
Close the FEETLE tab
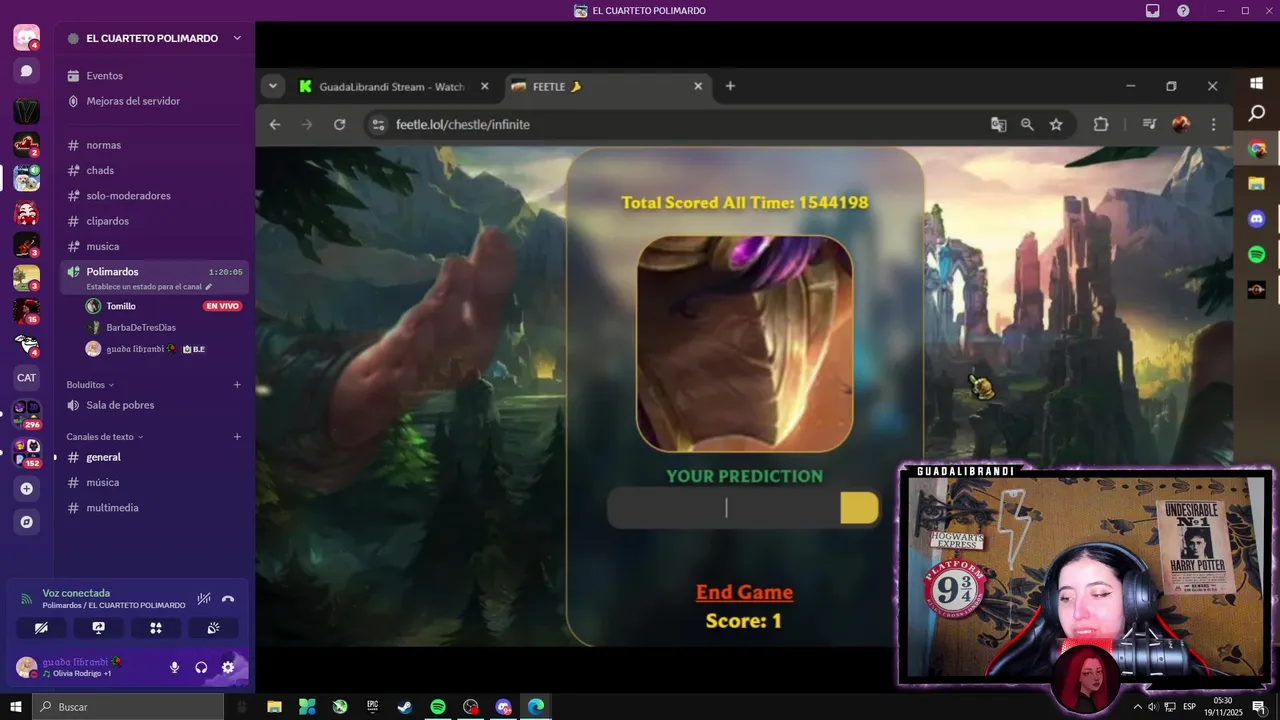(698, 87)
